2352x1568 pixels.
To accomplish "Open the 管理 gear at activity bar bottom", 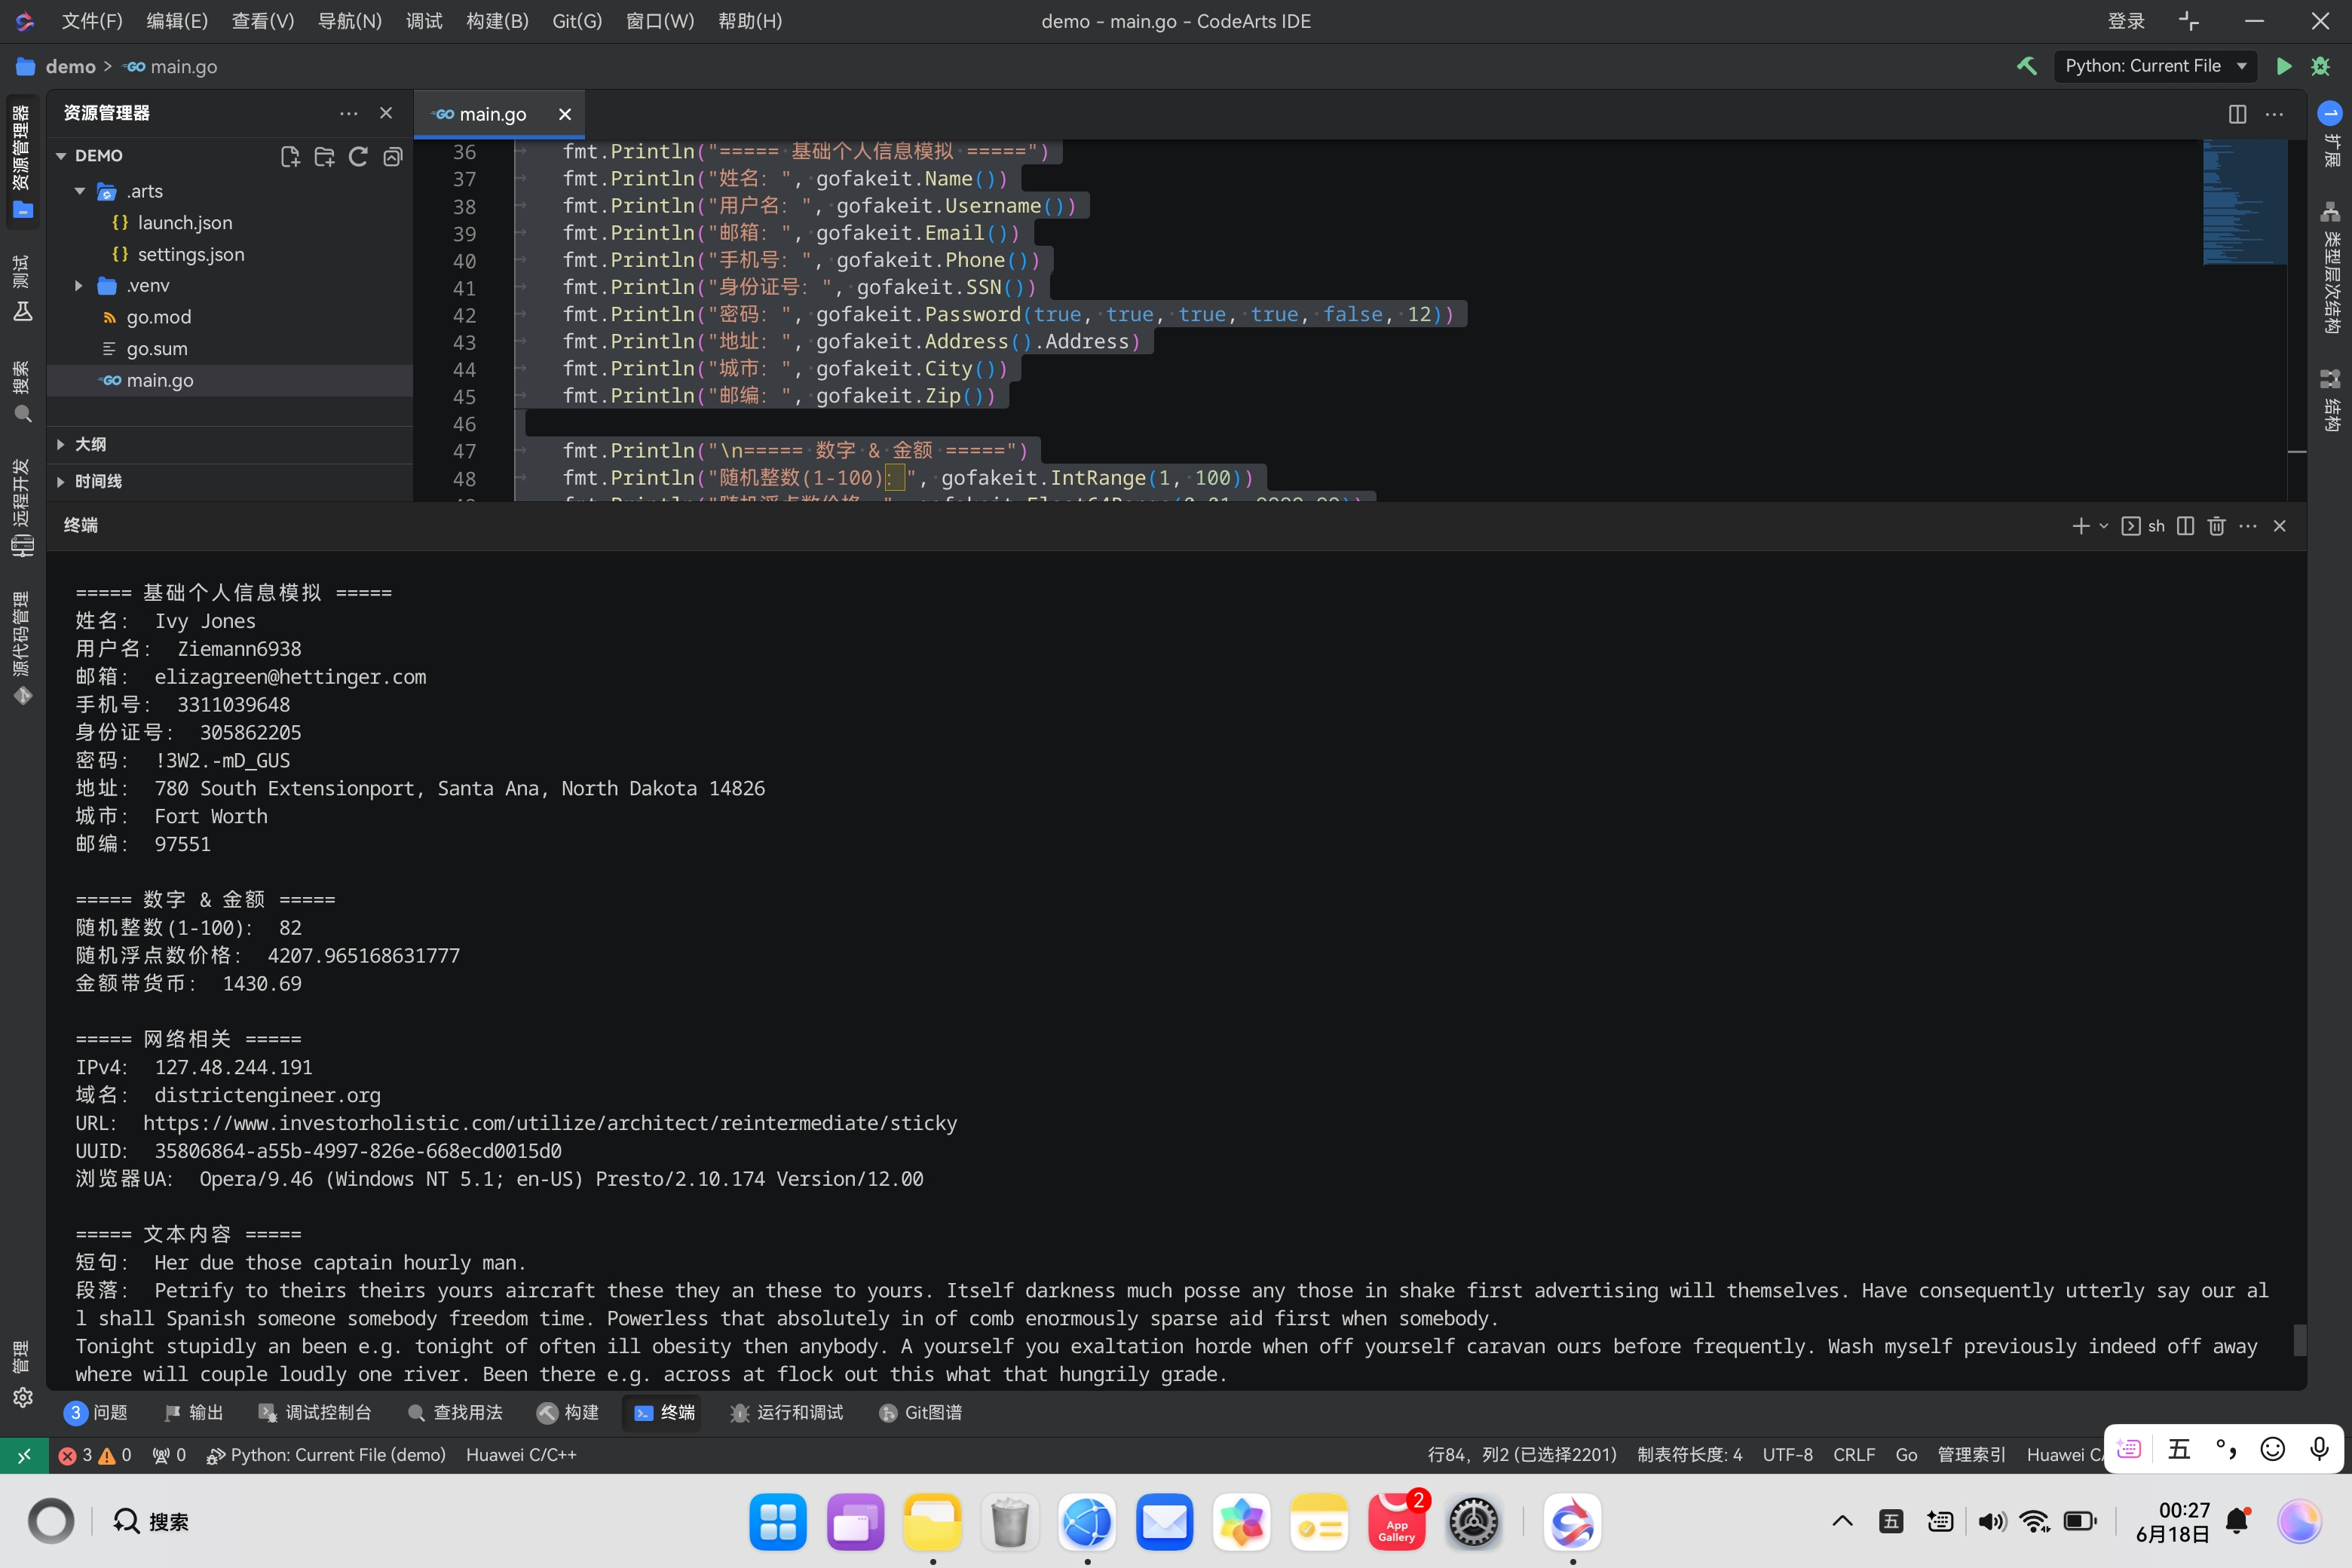I will coord(22,1374).
